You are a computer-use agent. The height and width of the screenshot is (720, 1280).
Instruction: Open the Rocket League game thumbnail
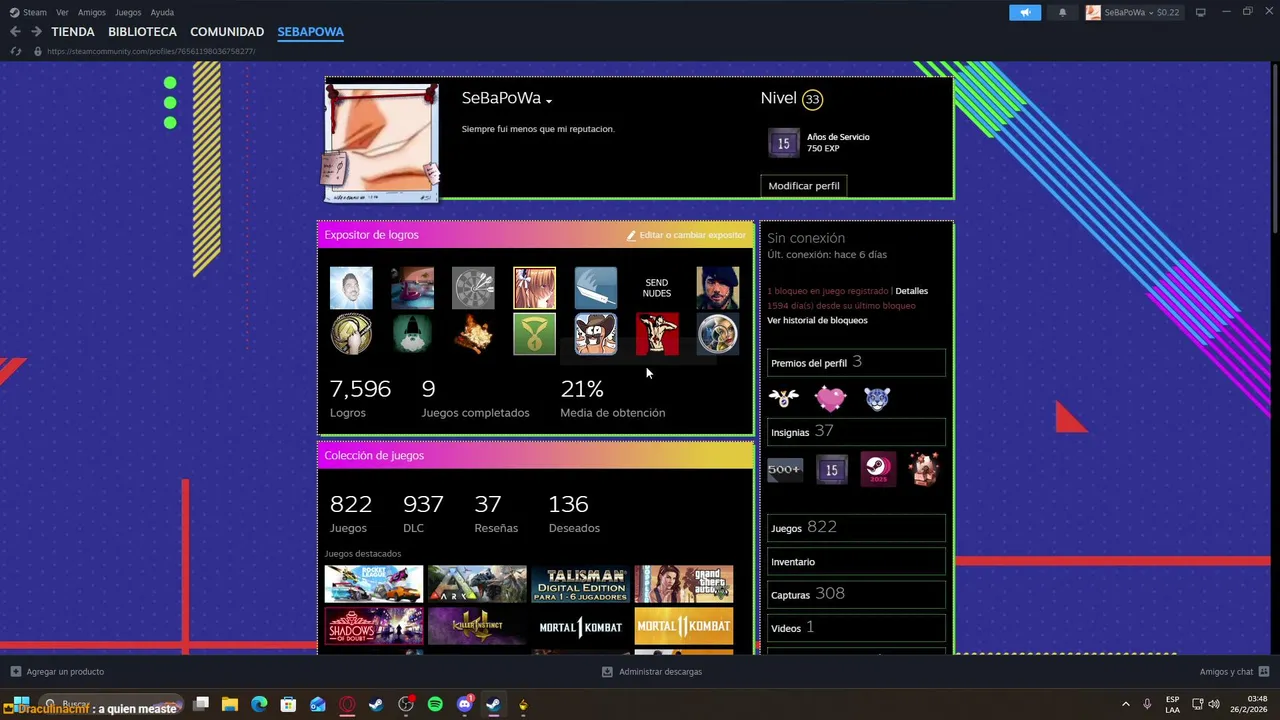(x=374, y=584)
